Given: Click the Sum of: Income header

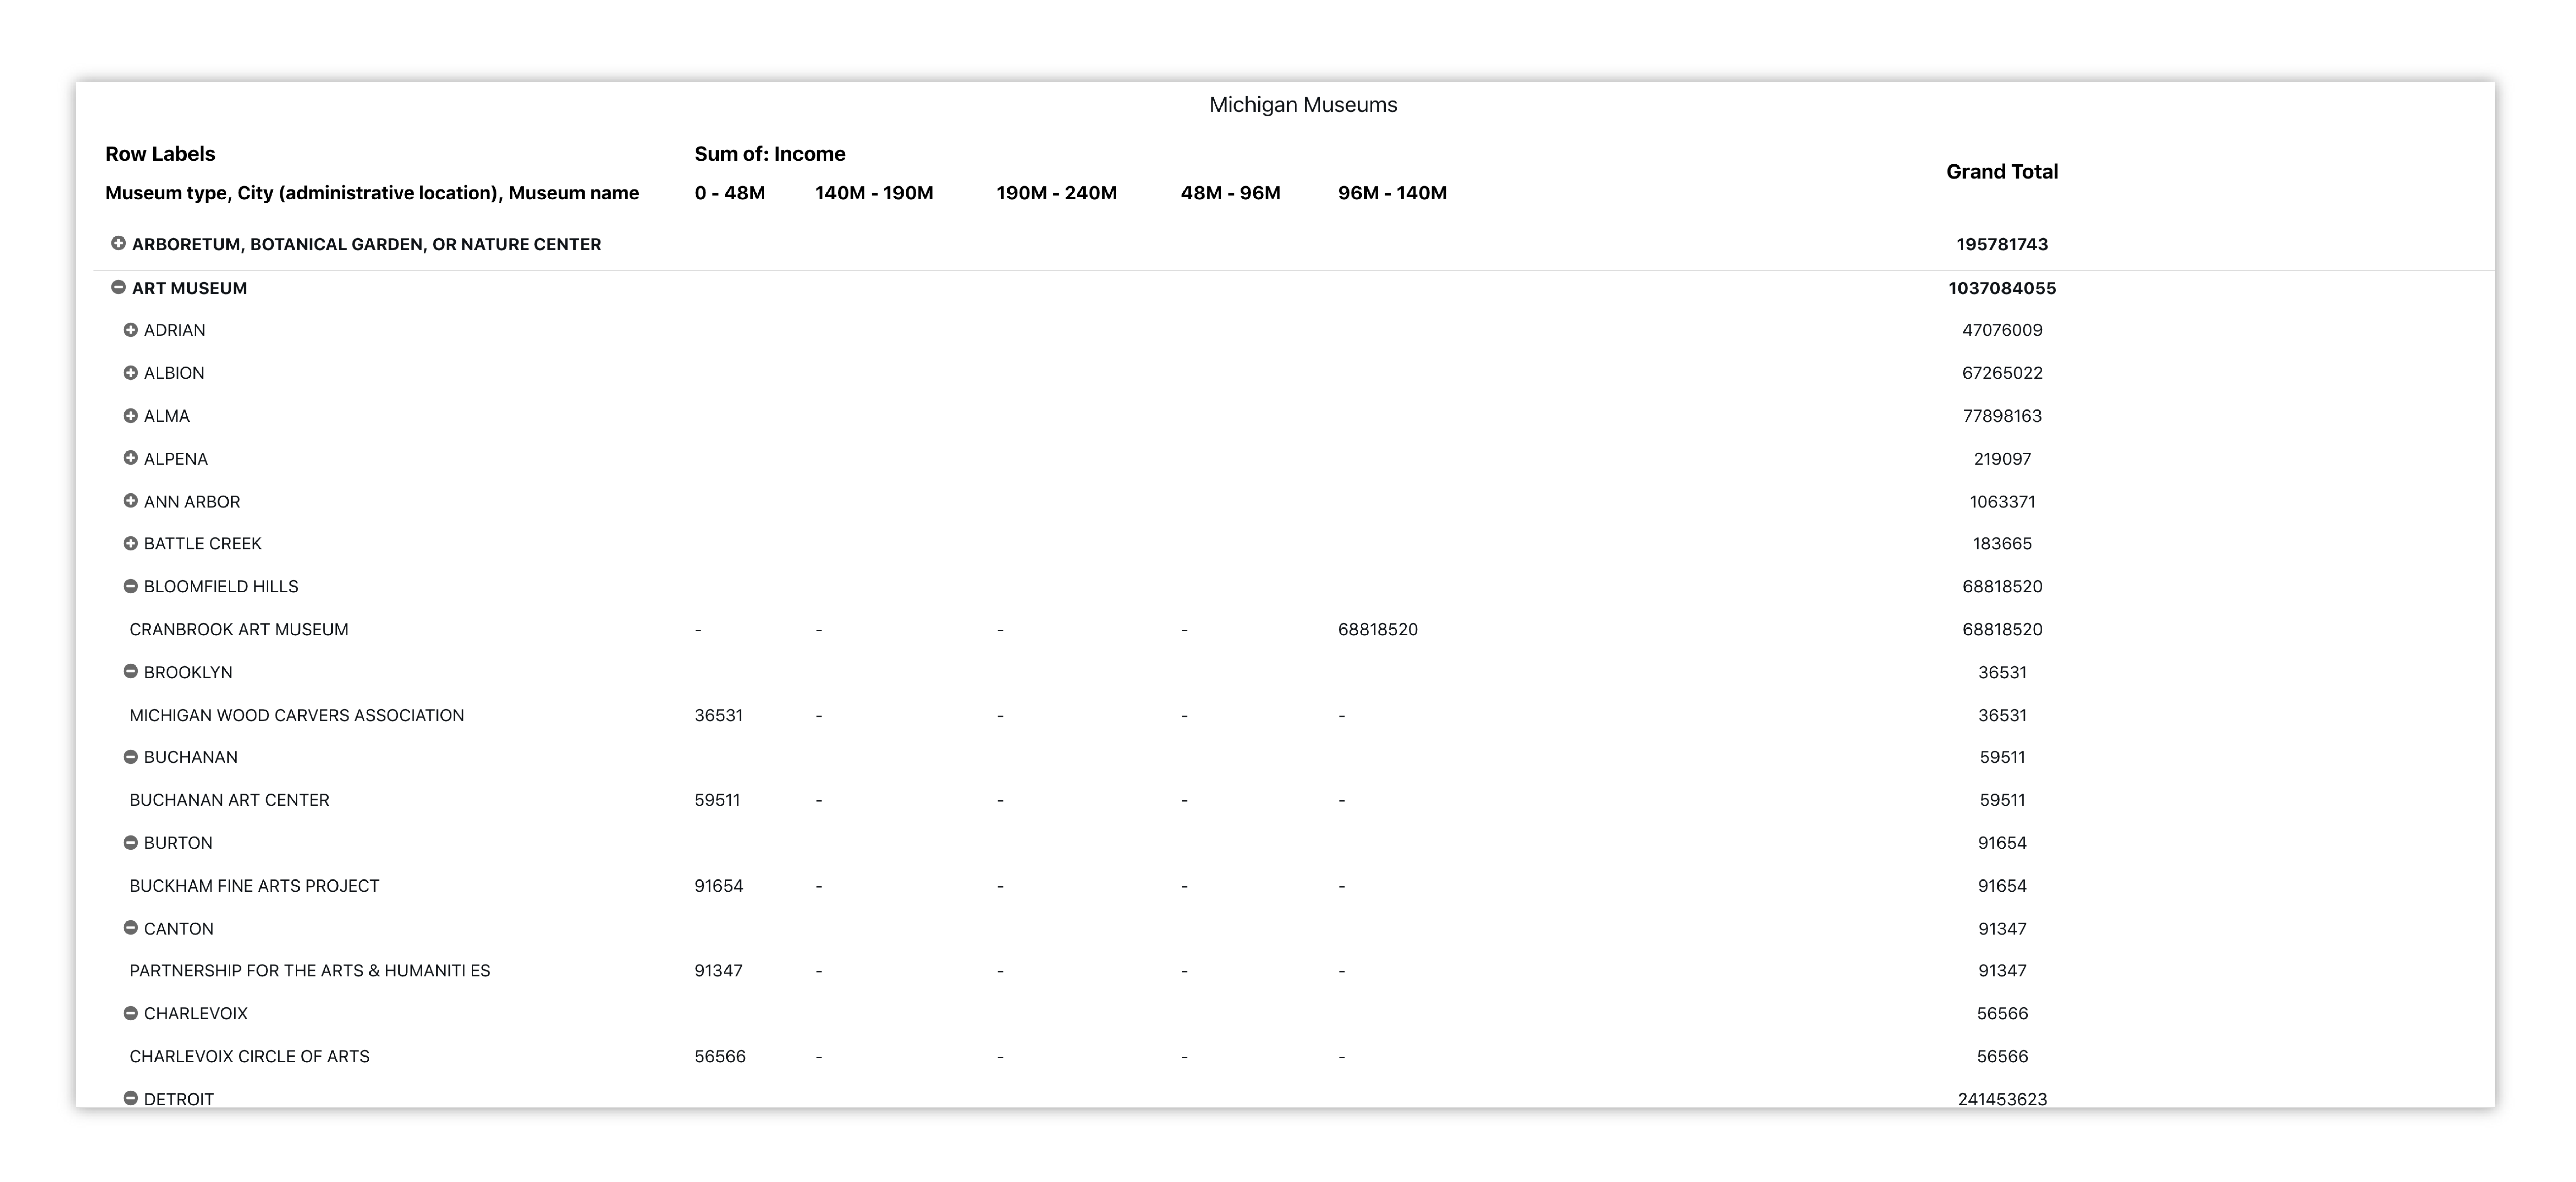Looking at the screenshot, I should coord(770,154).
